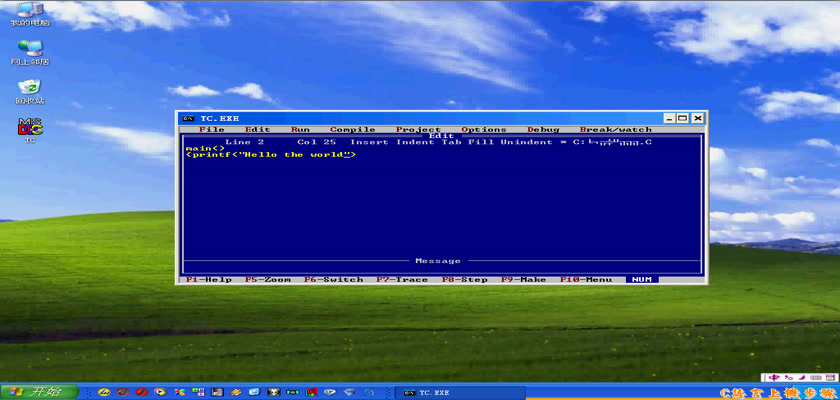Click the 'Line 2' status indicator
840x400 pixels.
click(244, 142)
